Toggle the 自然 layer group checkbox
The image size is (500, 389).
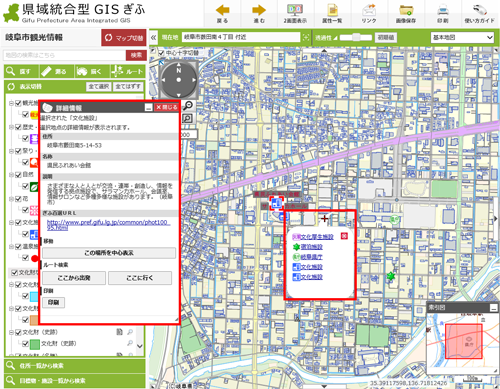click(x=18, y=175)
